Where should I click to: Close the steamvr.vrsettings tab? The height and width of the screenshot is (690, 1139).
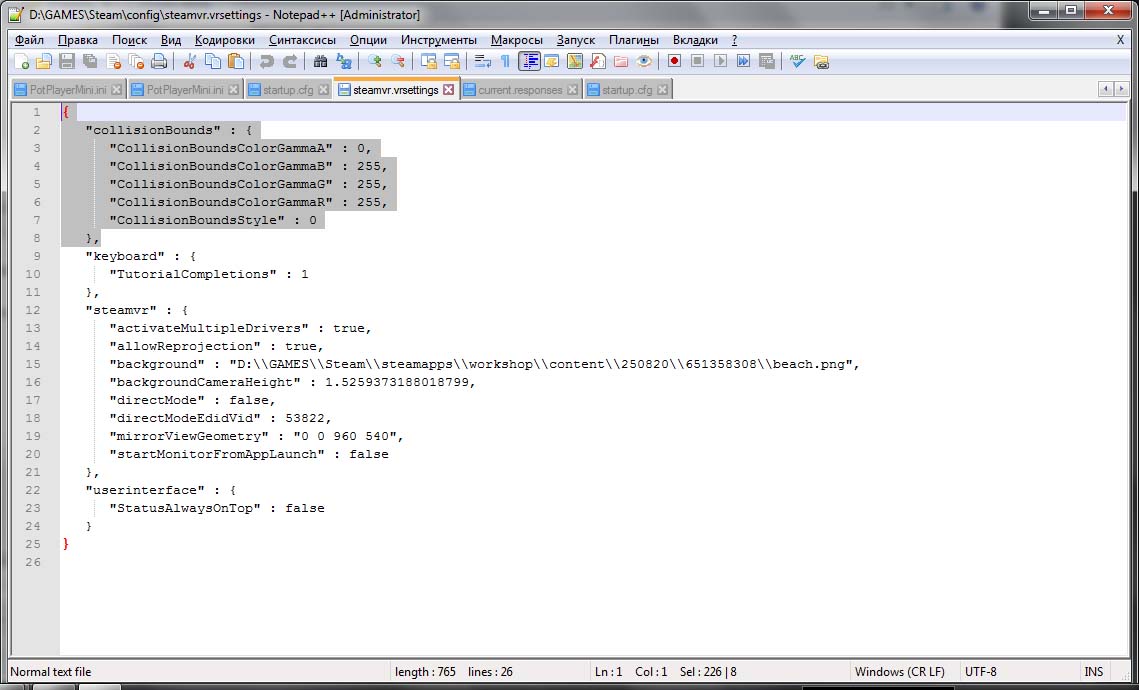pos(449,90)
